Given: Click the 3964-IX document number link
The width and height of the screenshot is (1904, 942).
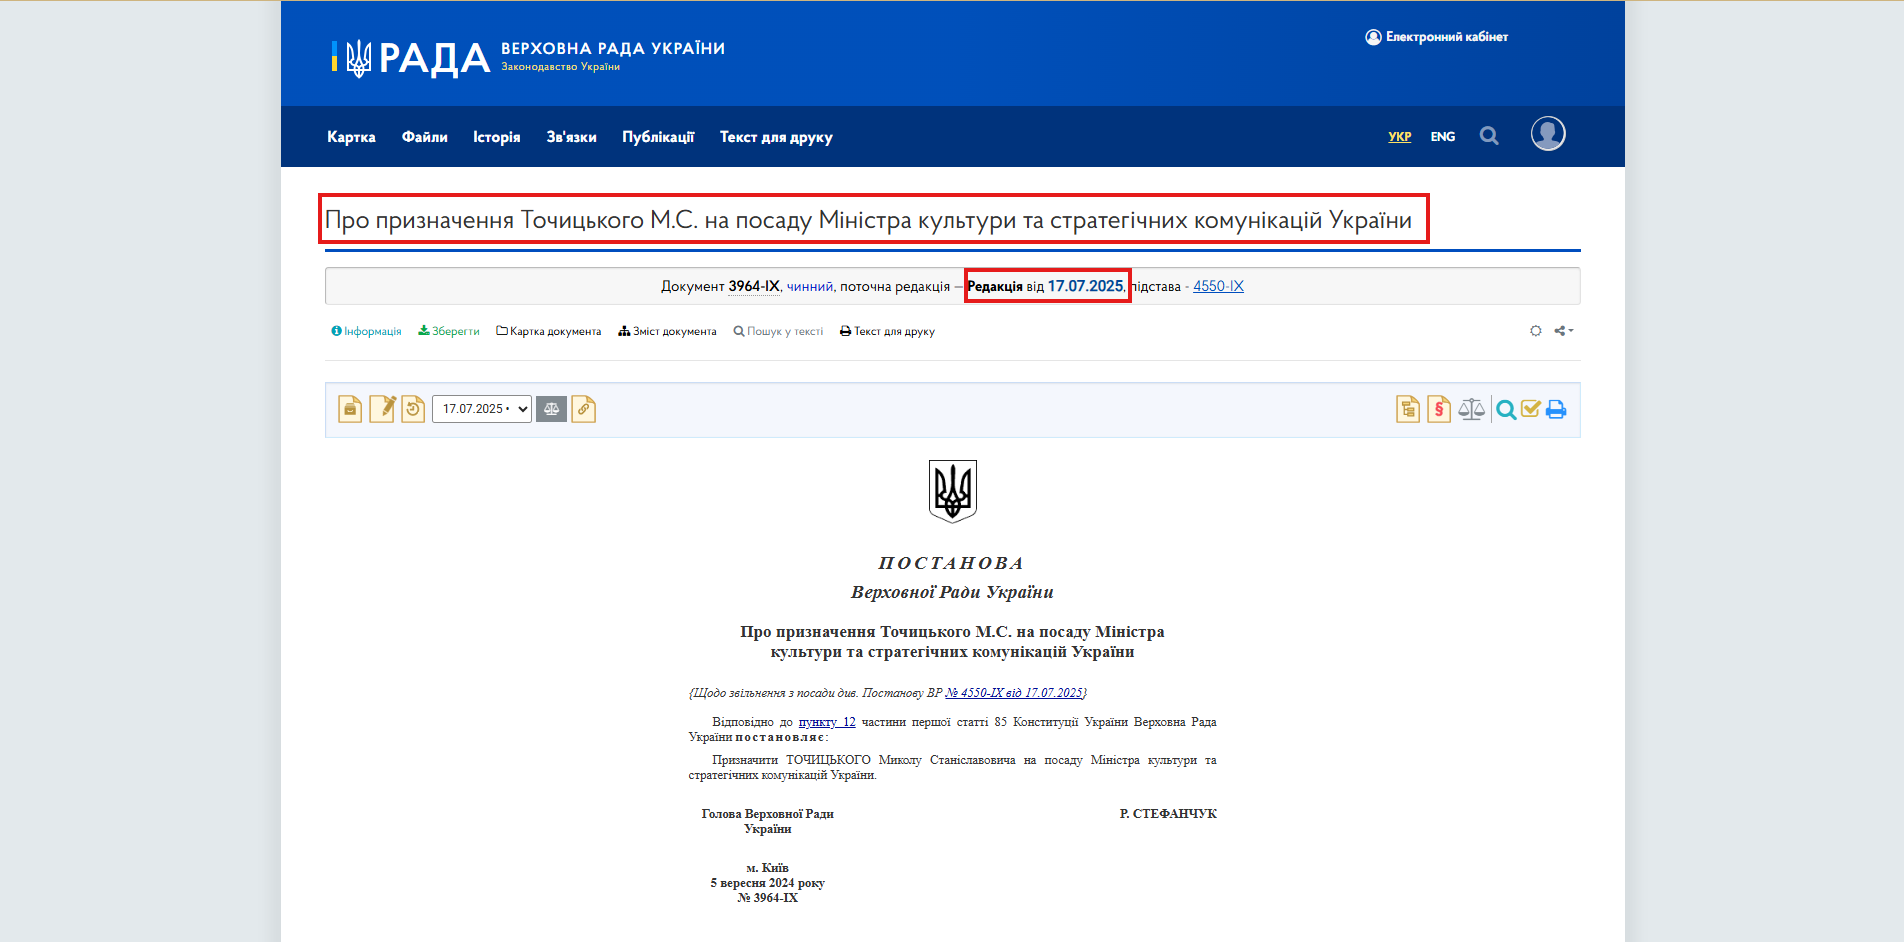Looking at the screenshot, I should pyautogui.click(x=754, y=286).
